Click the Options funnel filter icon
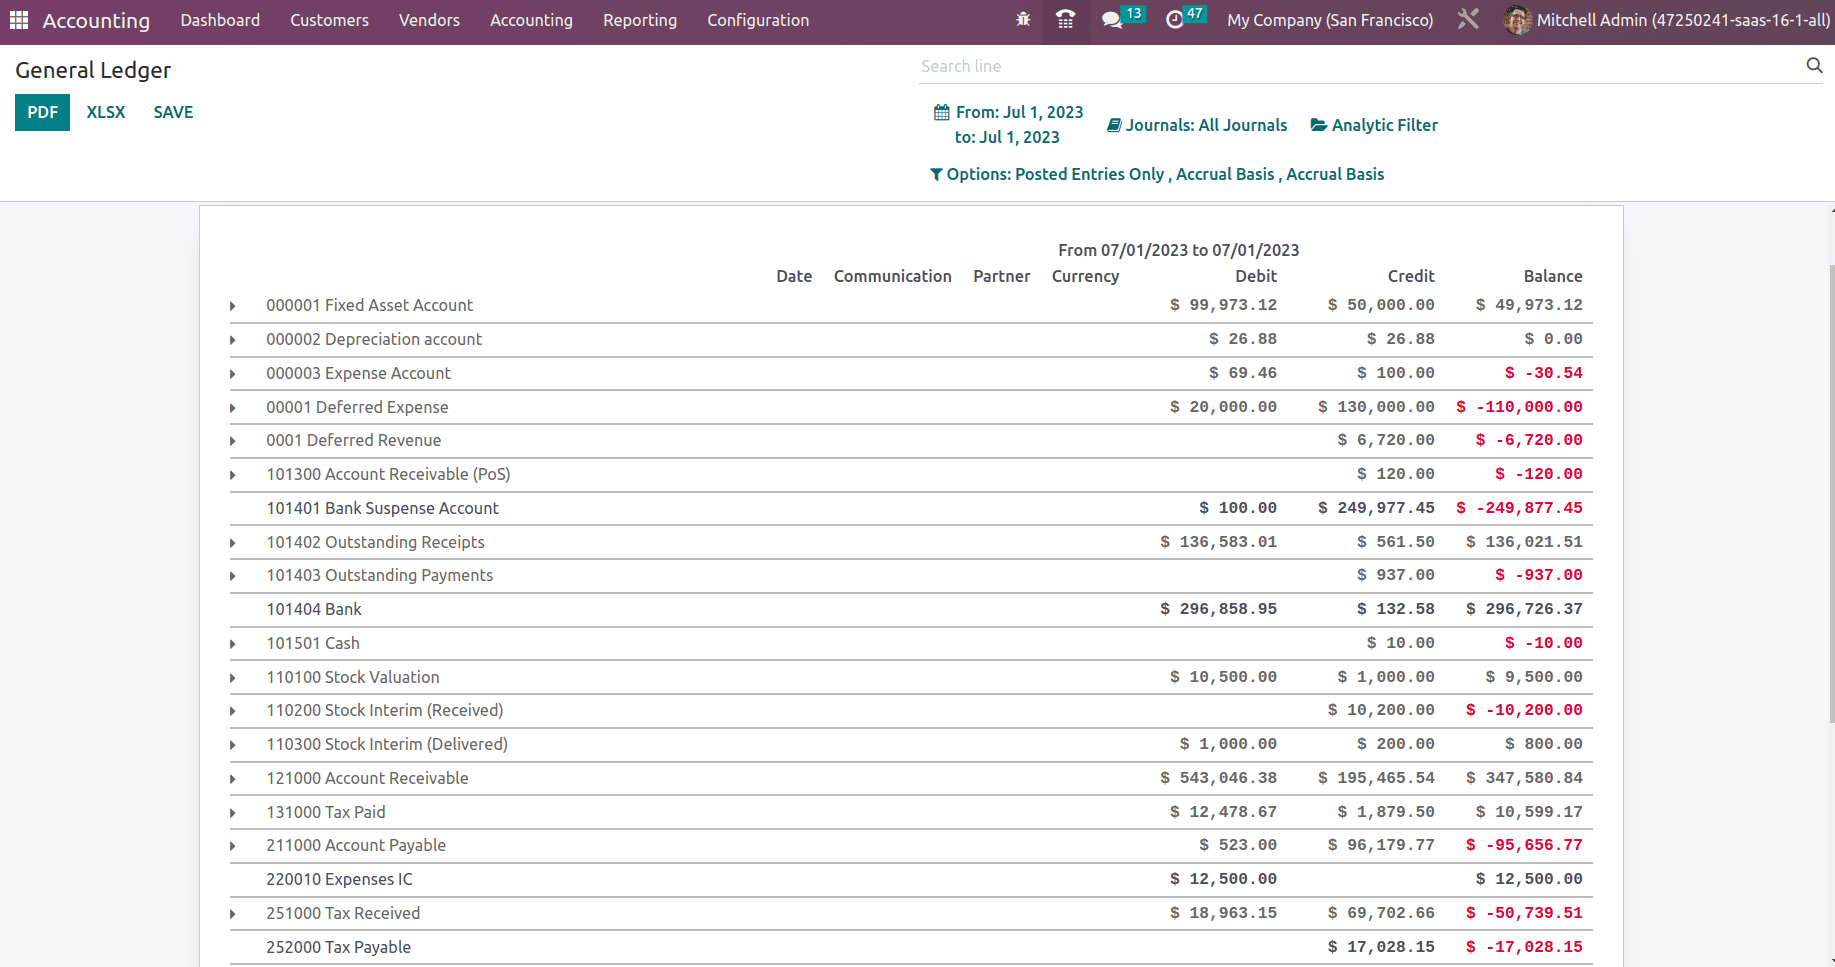Viewport: 1835px width, 967px height. [936, 174]
